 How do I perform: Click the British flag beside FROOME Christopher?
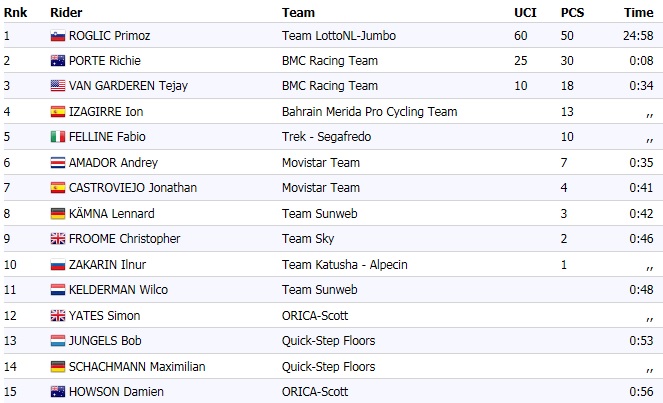[58, 239]
